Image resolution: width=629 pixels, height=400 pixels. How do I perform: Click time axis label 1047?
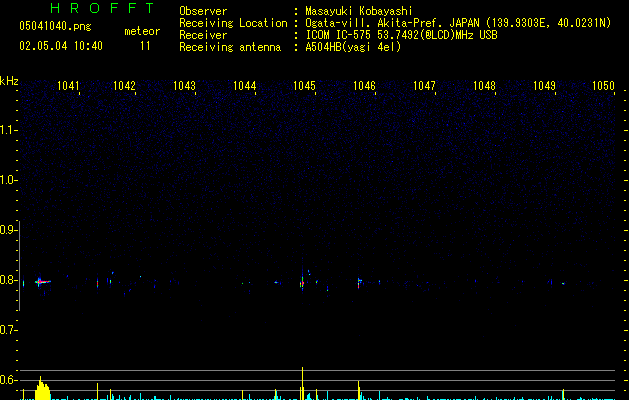[x=424, y=86]
